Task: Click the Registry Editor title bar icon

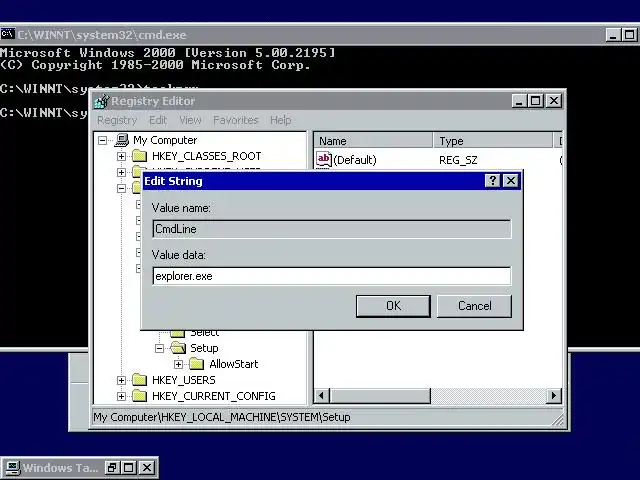Action: click(101, 101)
